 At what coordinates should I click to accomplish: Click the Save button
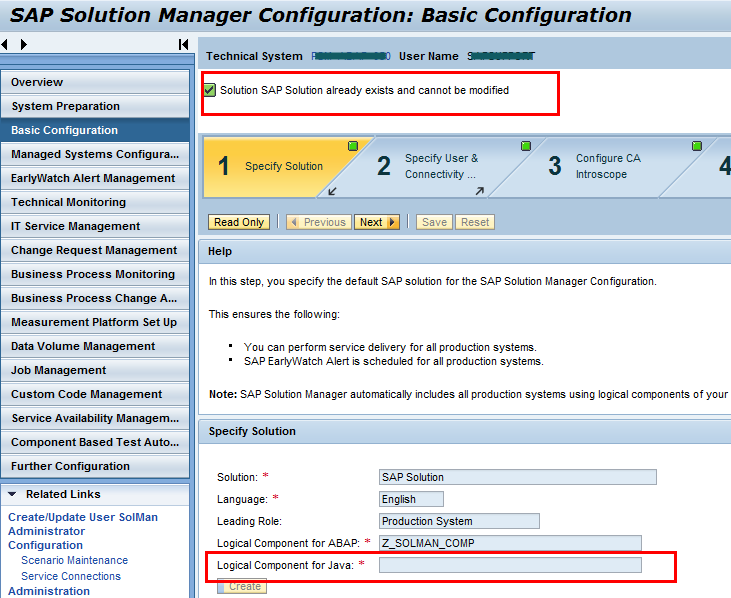click(434, 222)
